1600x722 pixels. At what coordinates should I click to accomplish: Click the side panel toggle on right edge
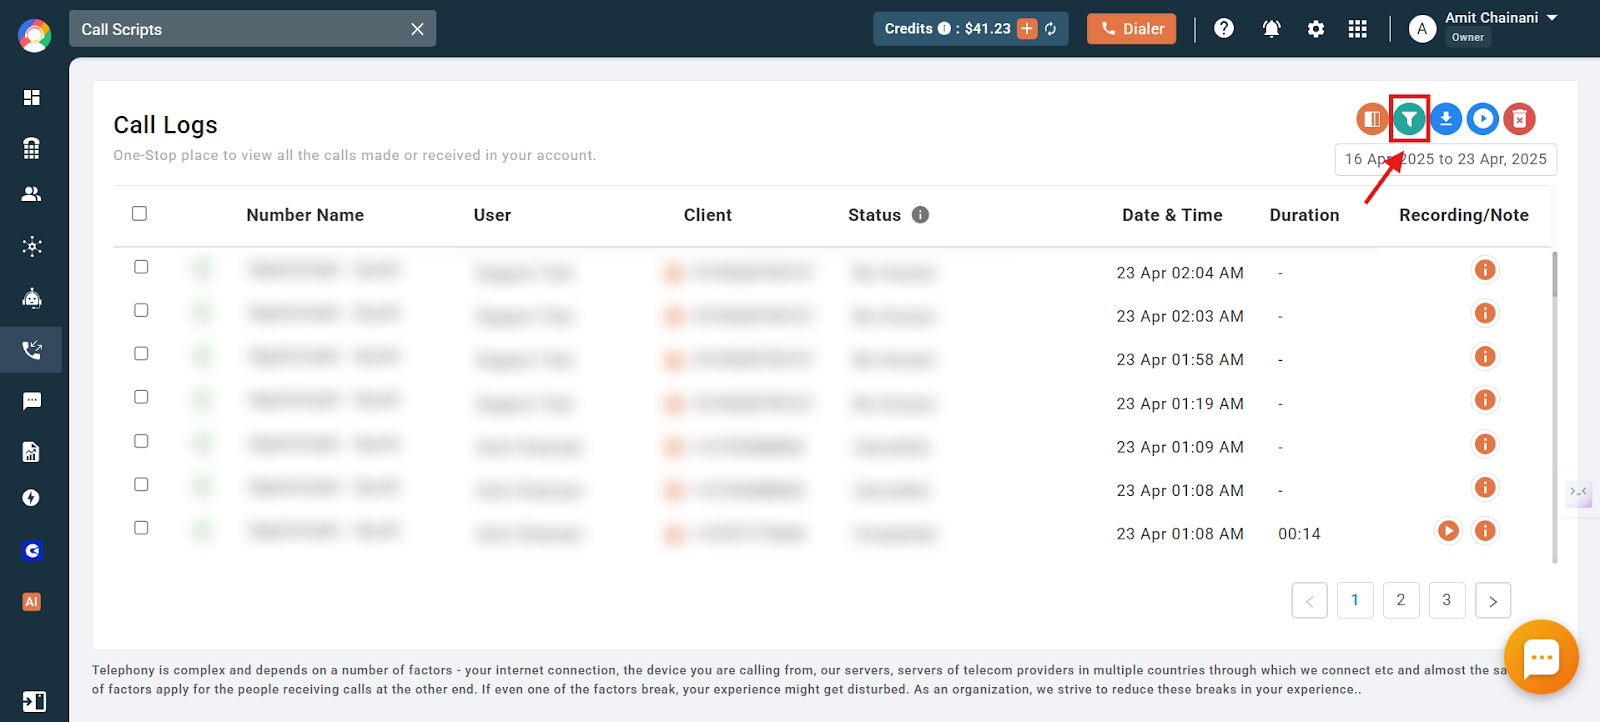(x=1578, y=493)
